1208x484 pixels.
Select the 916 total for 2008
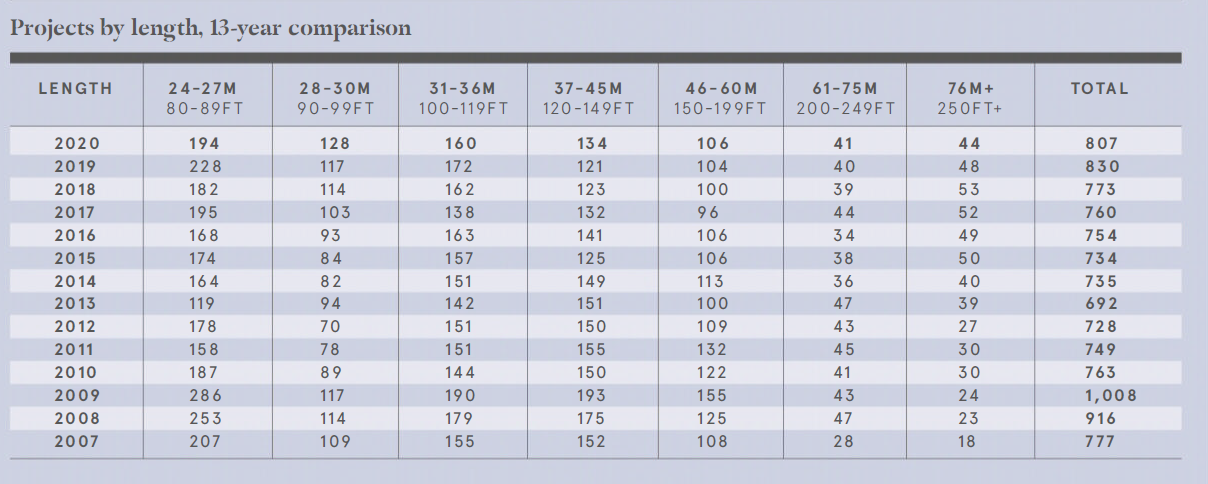coord(1099,418)
